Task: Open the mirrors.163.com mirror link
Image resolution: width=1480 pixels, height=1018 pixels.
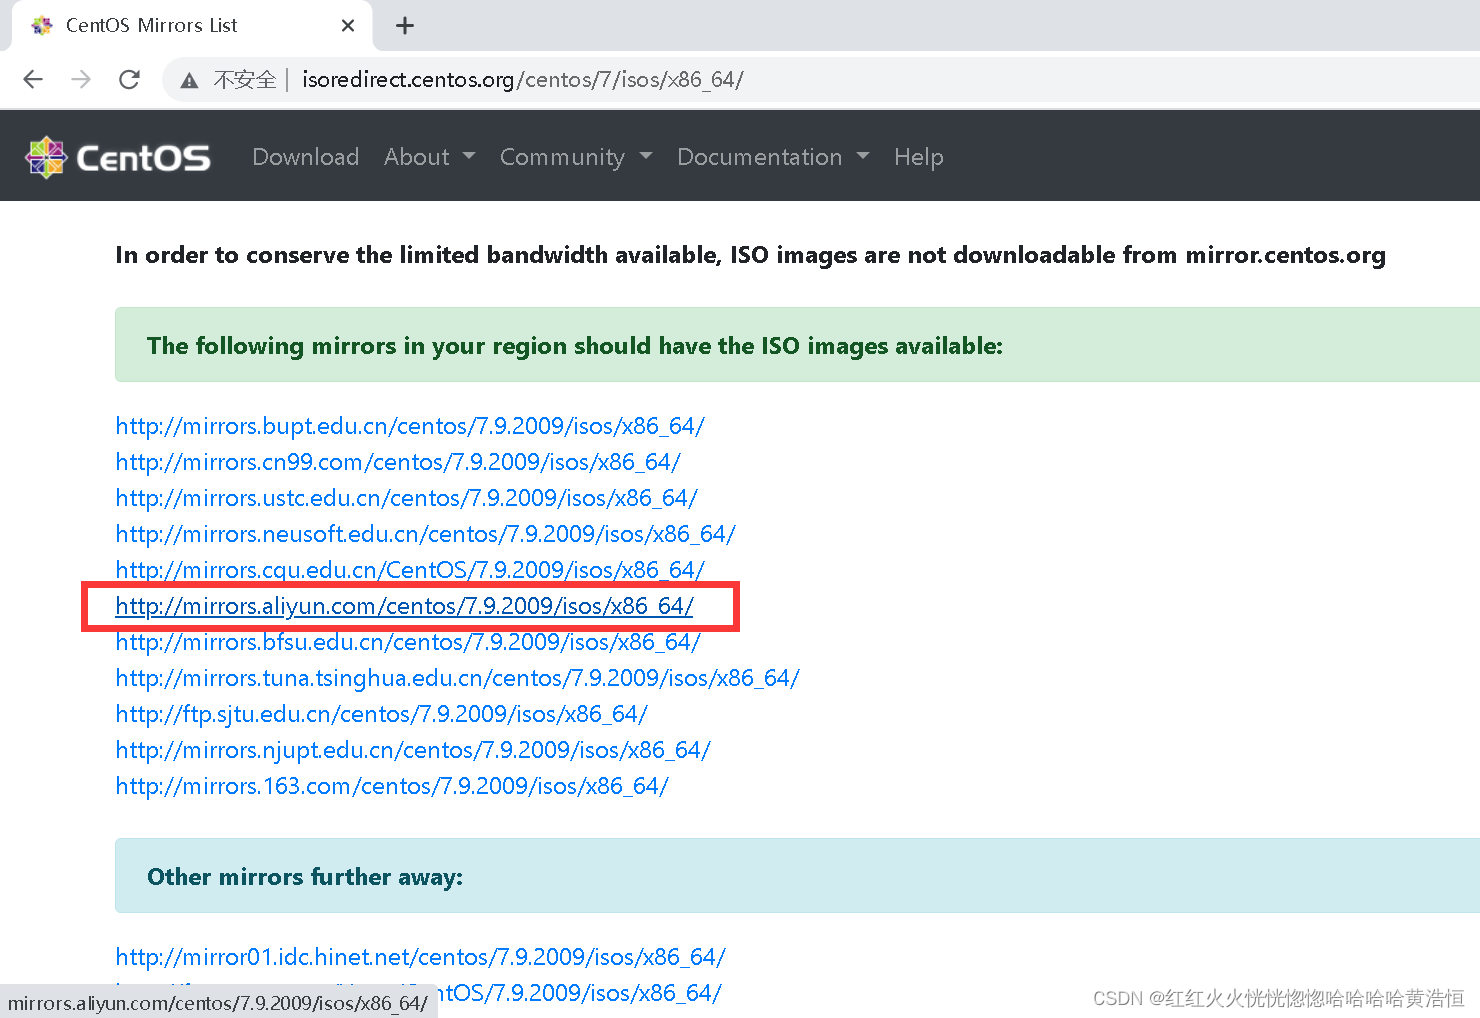Action: (392, 786)
